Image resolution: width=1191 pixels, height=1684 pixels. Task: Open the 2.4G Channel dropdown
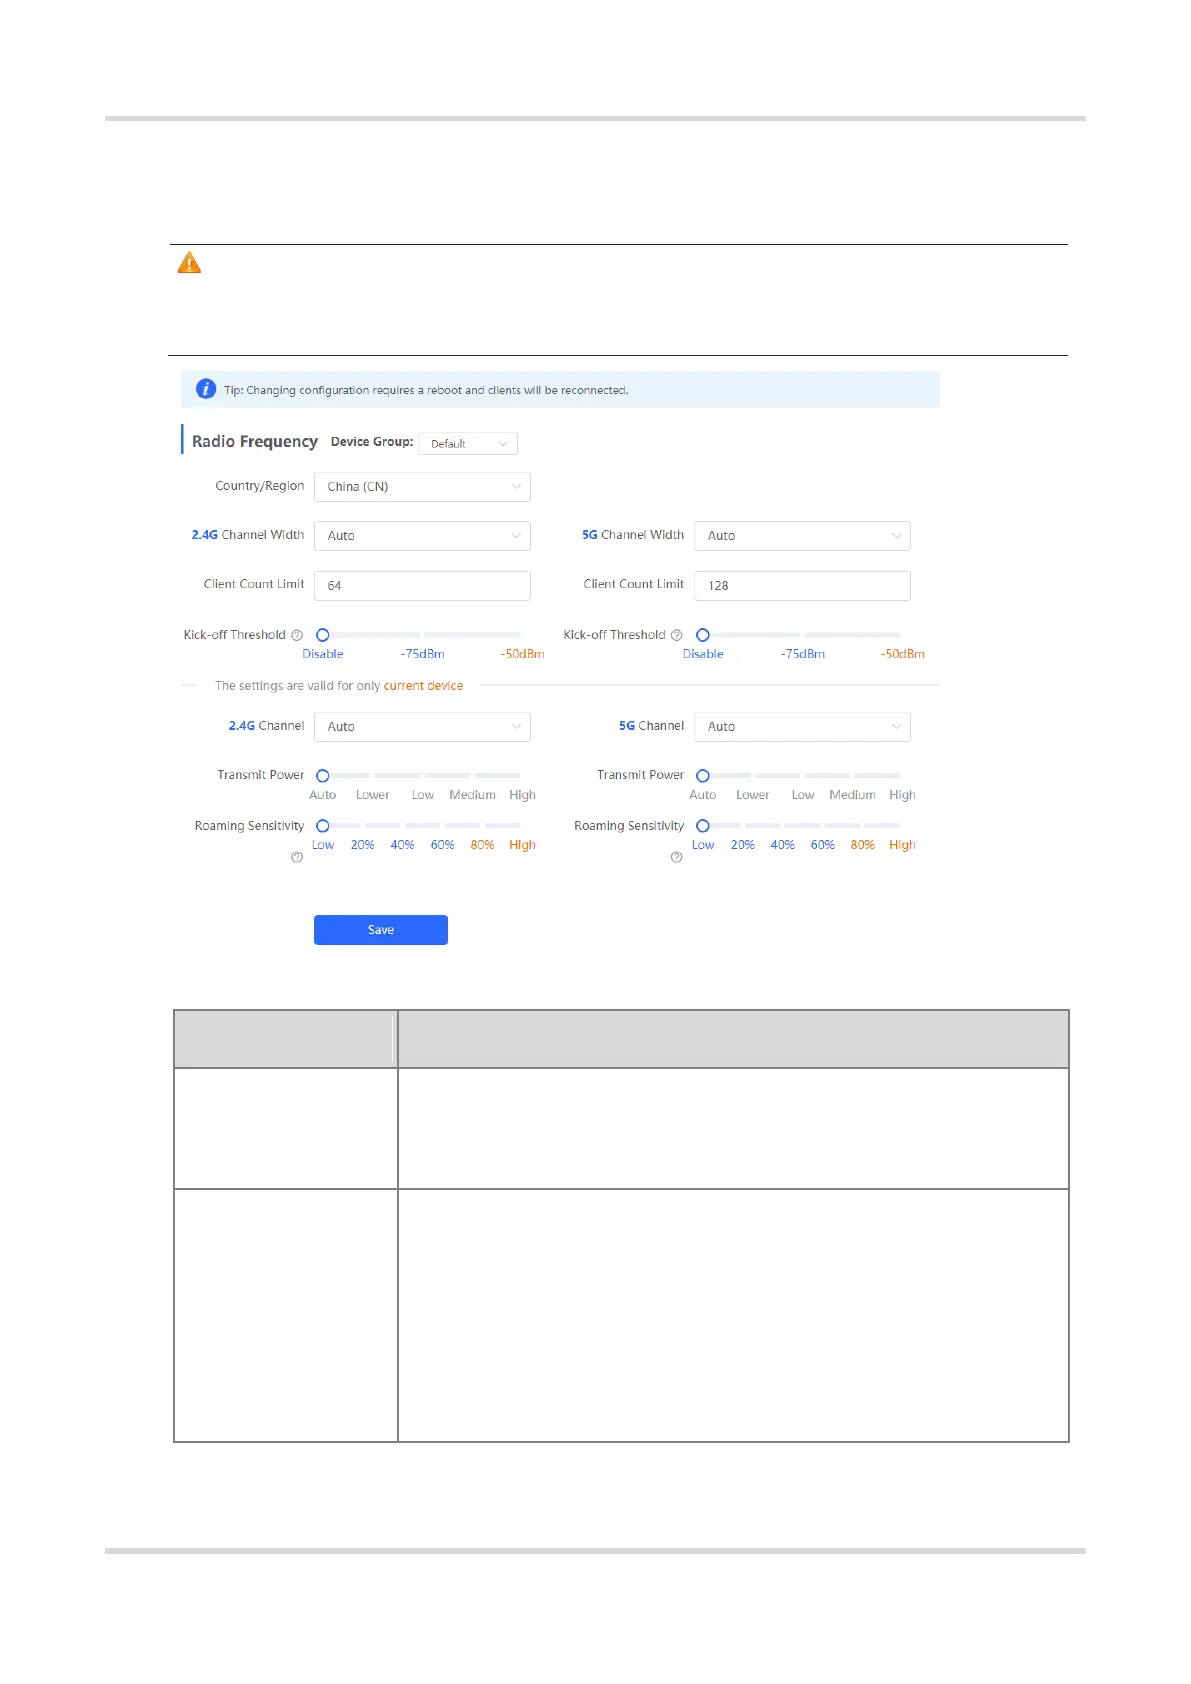click(422, 727)
